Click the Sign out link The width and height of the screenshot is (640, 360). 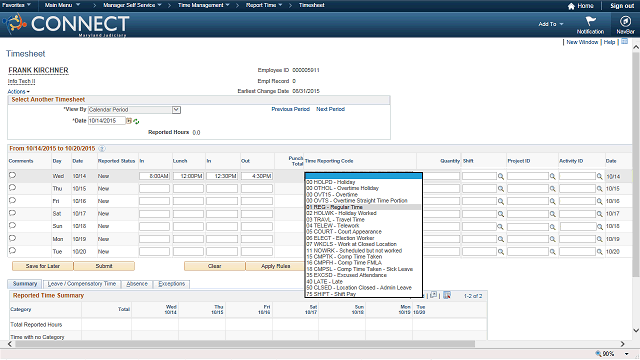(x=622, y=6)
